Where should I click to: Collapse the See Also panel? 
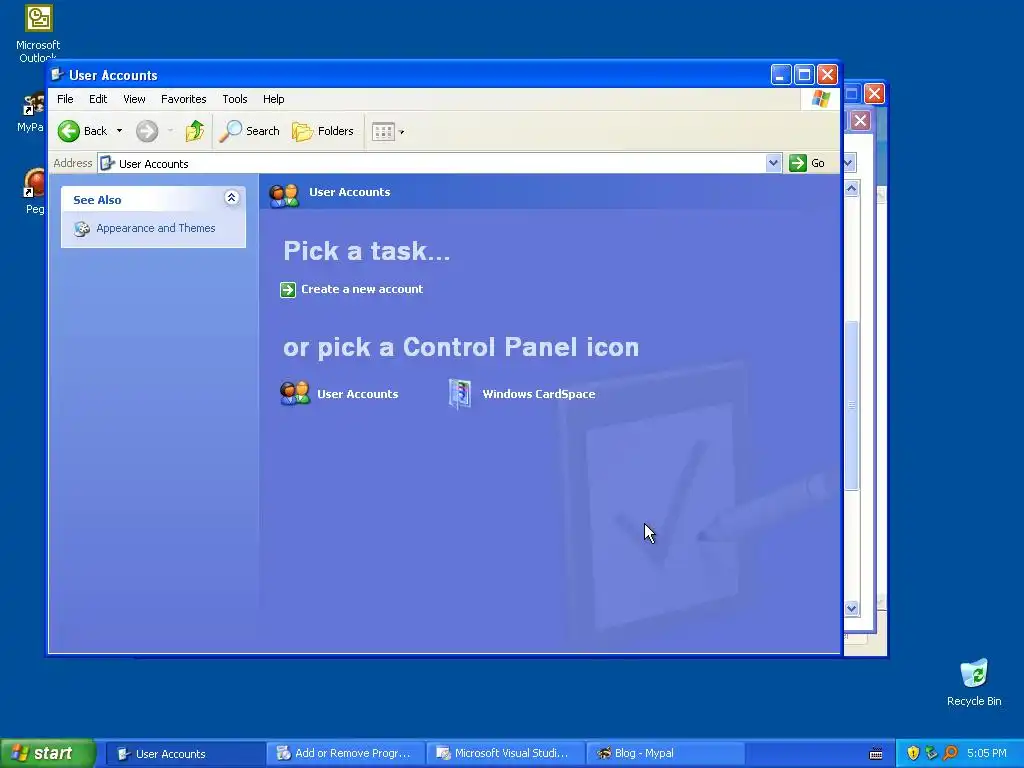coord(231,198)
